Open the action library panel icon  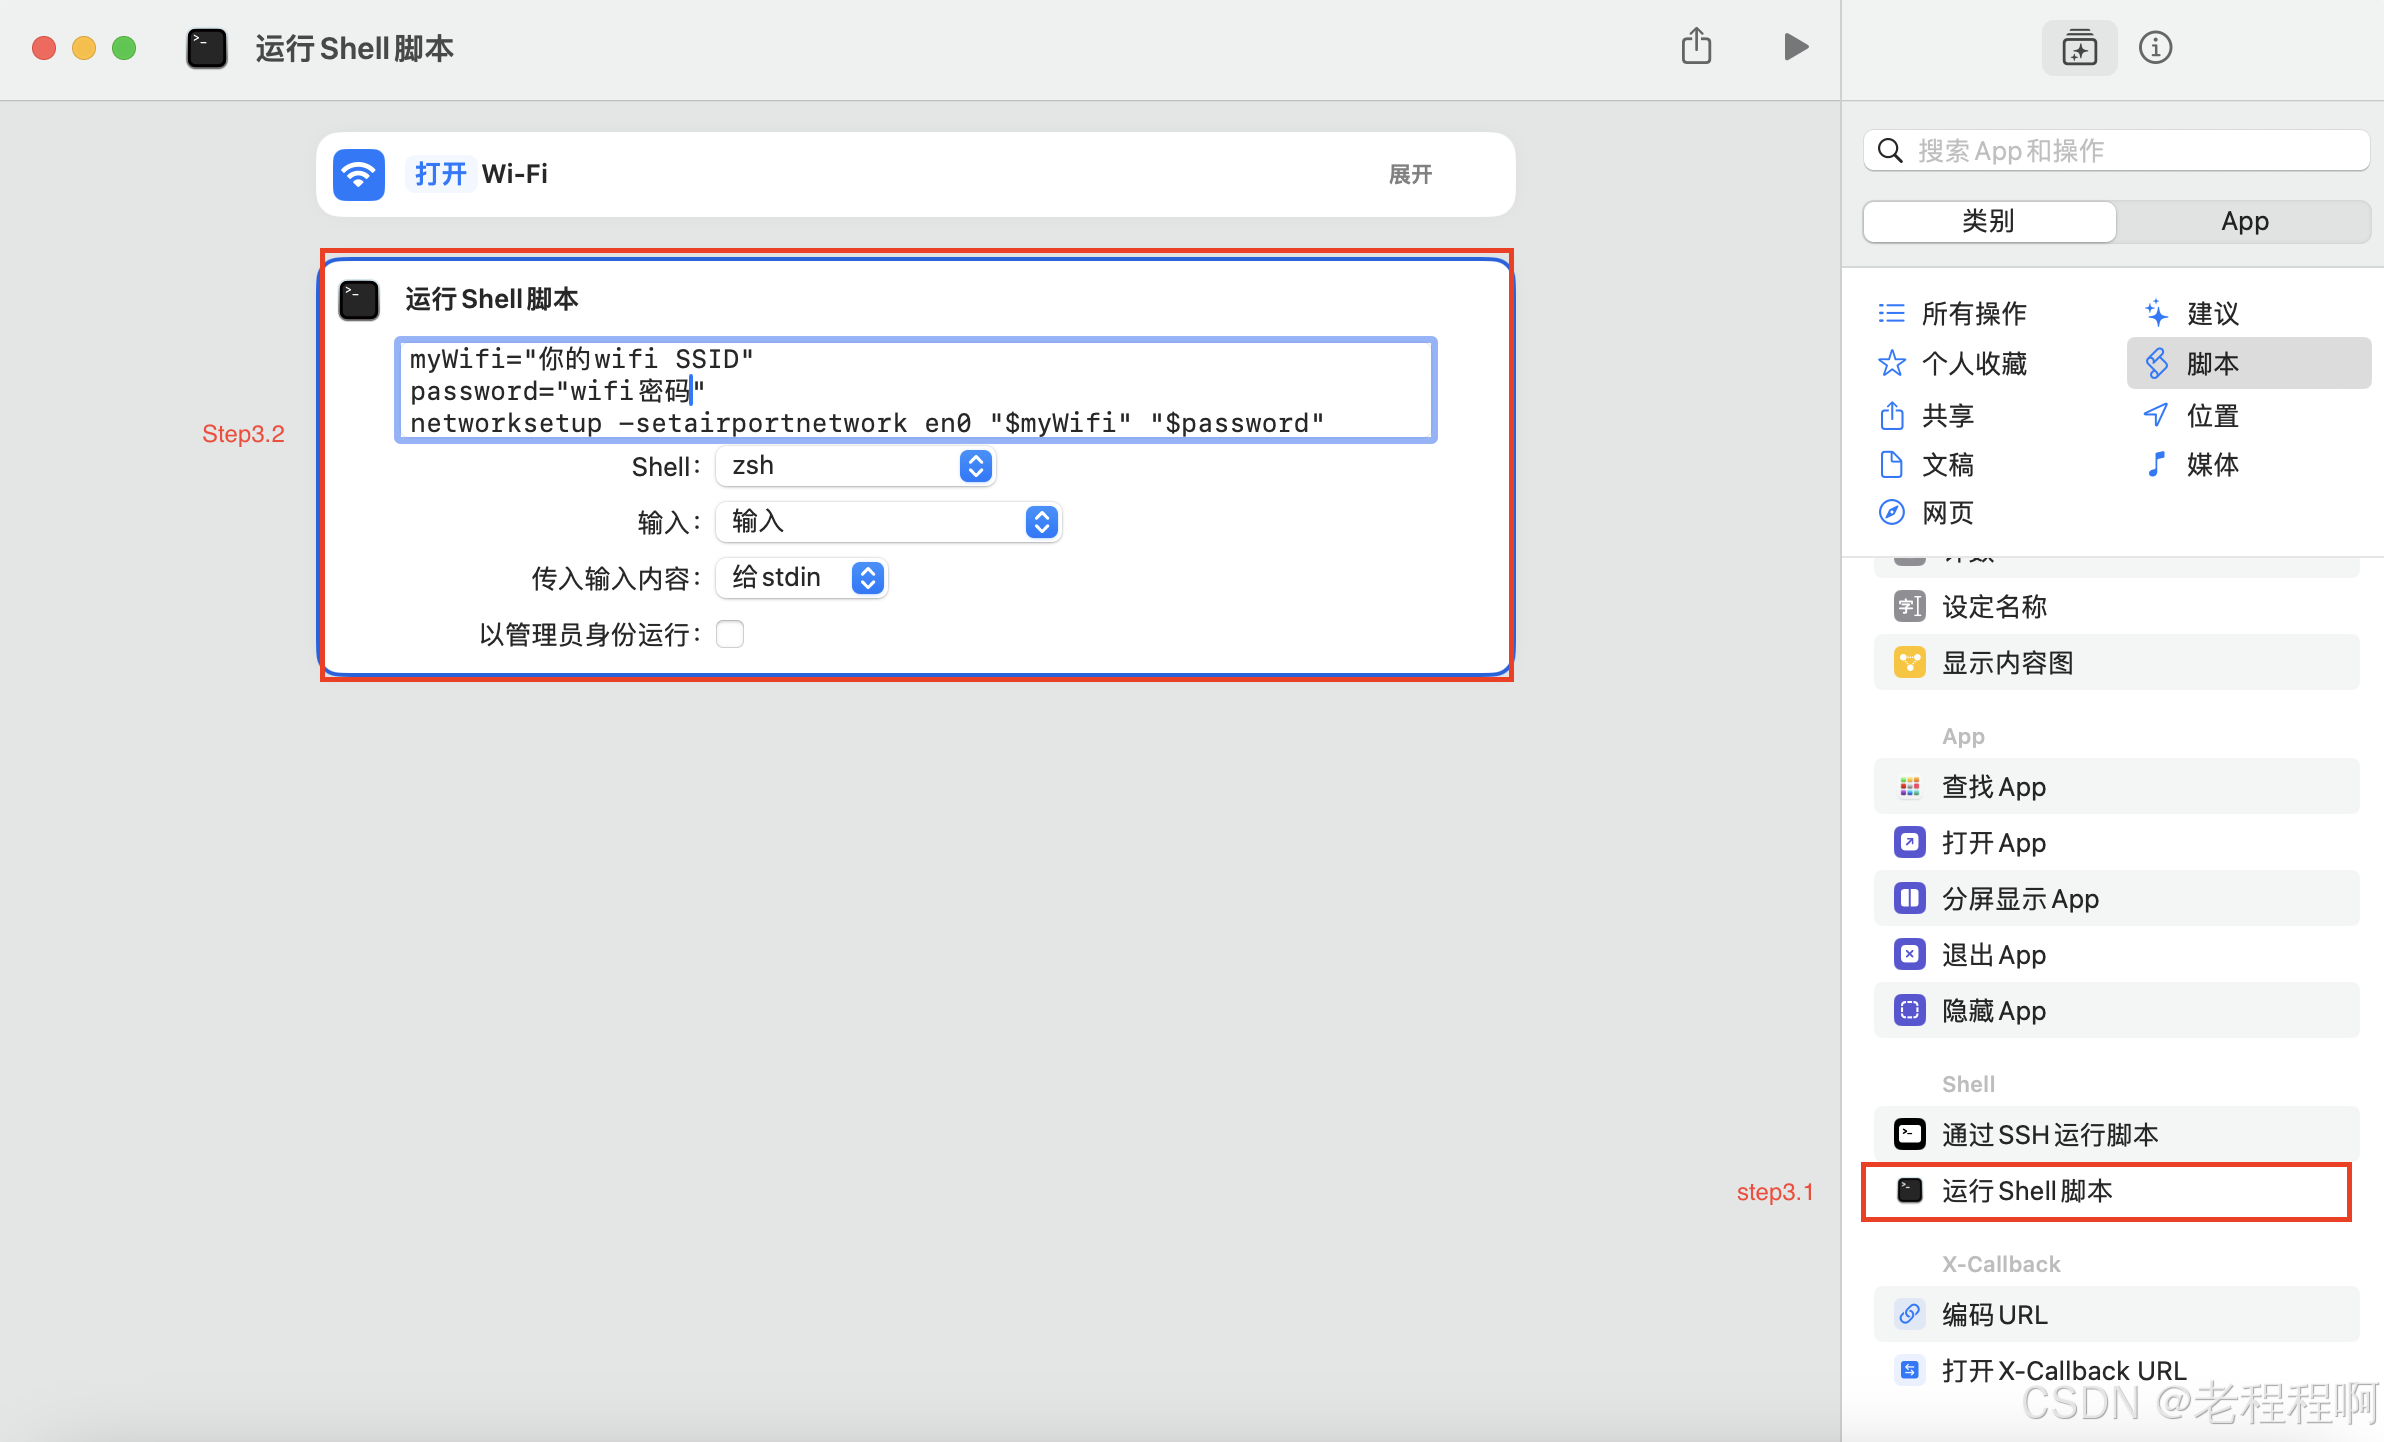click(2079, 47)
